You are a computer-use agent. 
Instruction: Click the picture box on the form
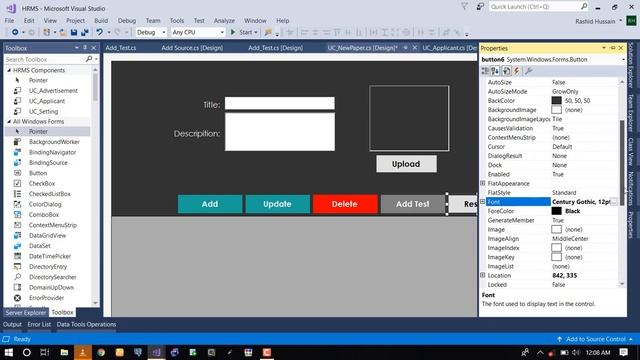[x=409, y=118]
